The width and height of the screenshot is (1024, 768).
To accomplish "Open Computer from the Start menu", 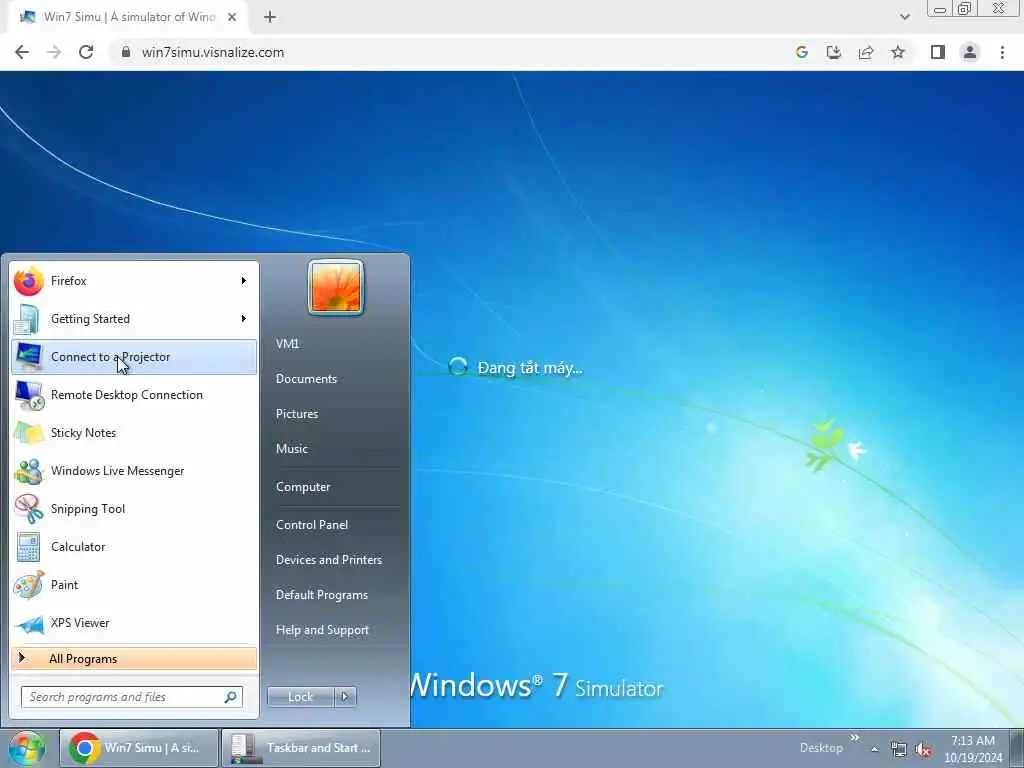I will (303, 487).
